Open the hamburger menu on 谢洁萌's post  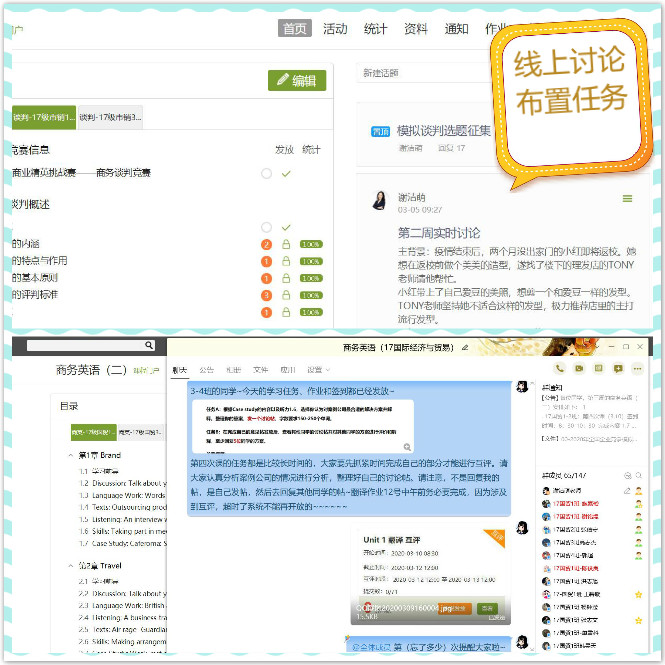(x=627, y=199)
